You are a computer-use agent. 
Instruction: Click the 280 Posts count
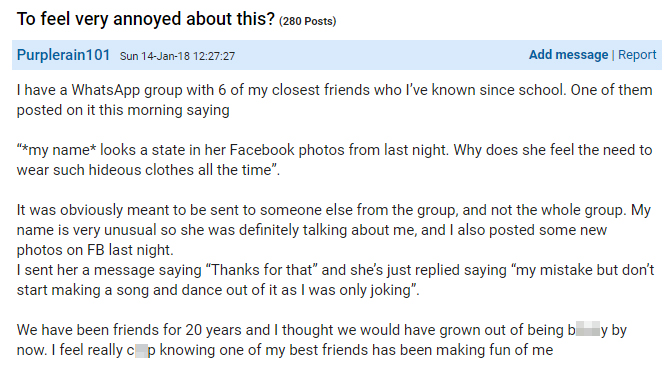308,21
